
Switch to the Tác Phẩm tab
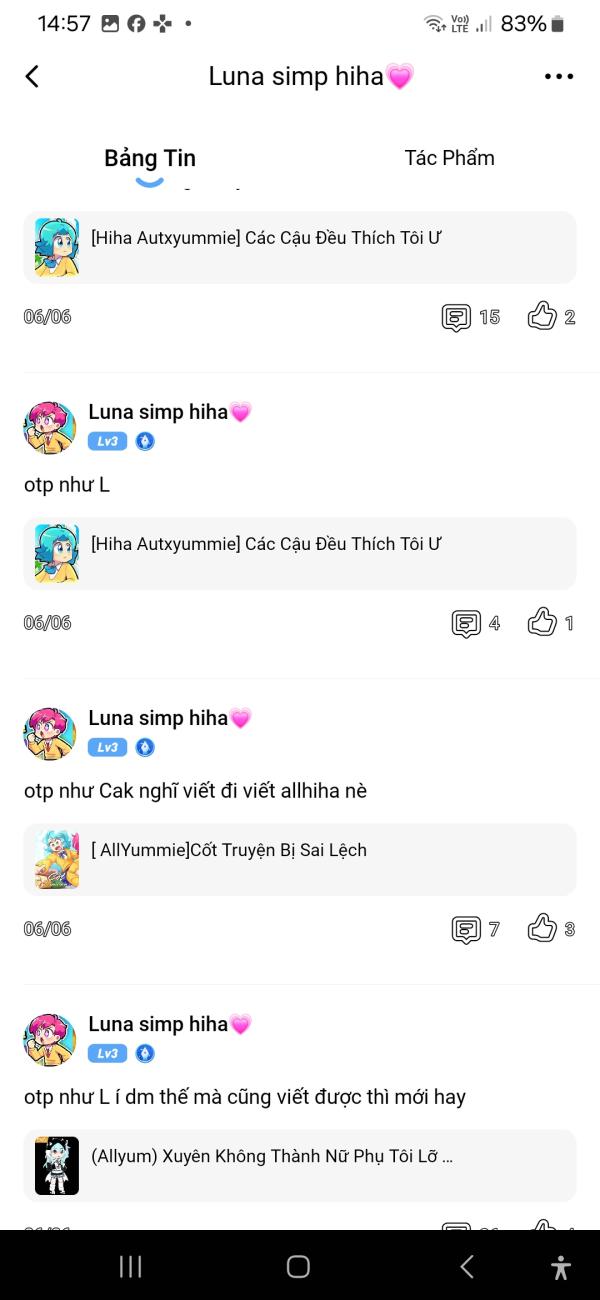pos(449,158)
